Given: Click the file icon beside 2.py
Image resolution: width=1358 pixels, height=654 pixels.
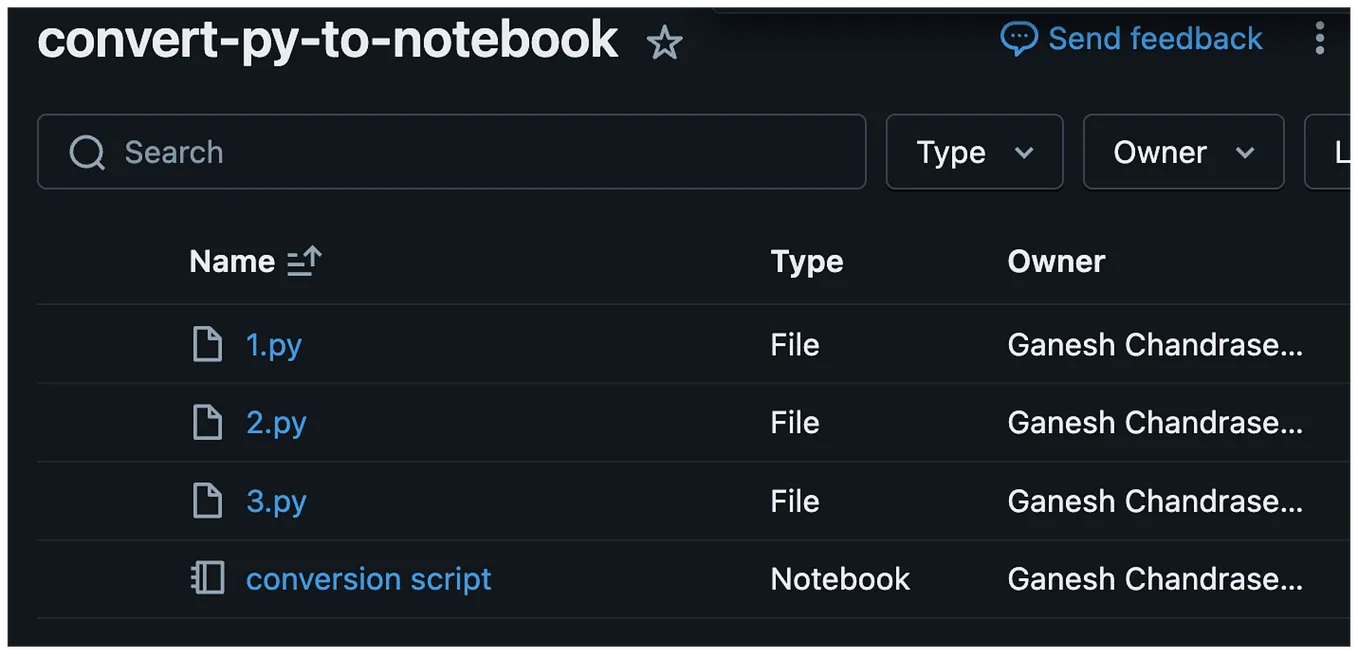Looking at the screenshot, I should pyautogui.click(x=207, y=422).
